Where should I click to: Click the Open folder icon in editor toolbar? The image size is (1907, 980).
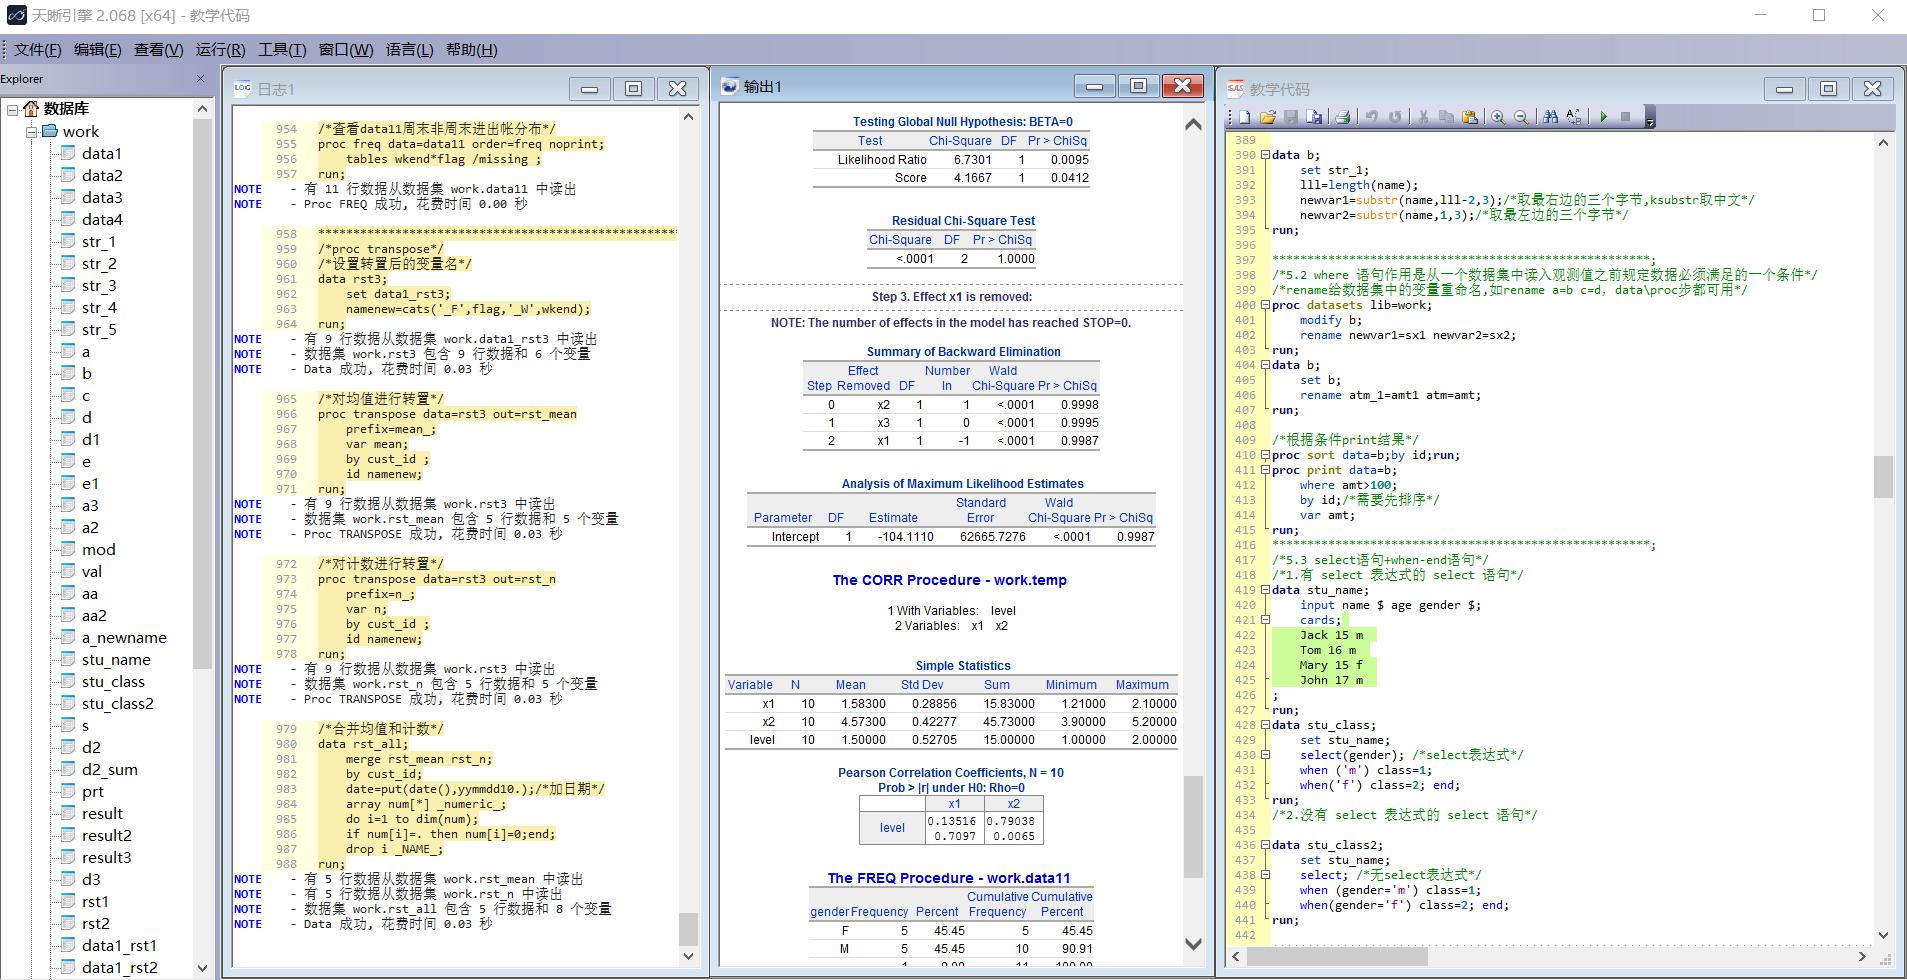click(1268, 117)
